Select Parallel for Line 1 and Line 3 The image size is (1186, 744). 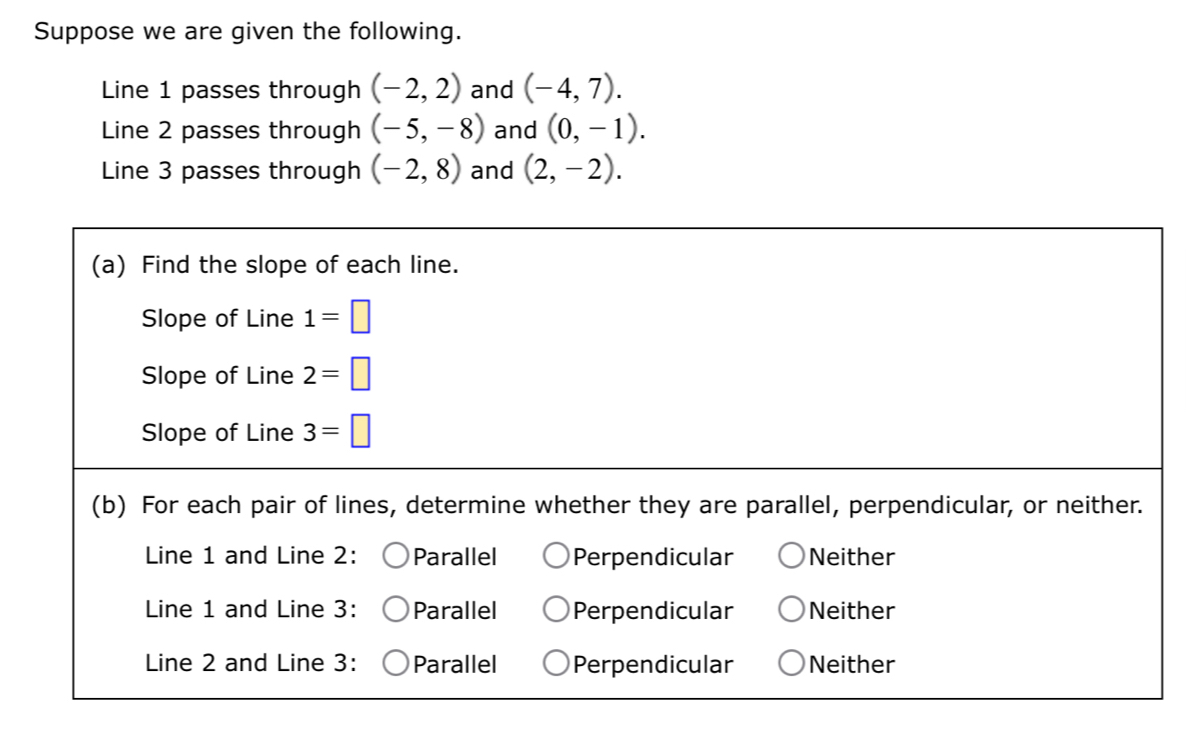[x=396, y=610]
